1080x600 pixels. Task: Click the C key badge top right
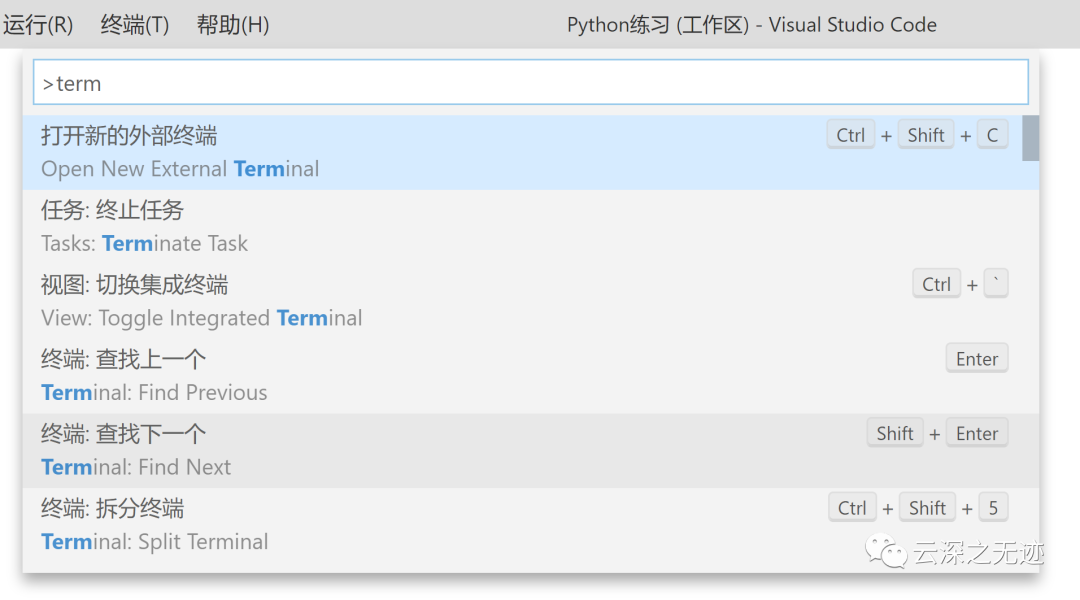(x=992, y=134)
